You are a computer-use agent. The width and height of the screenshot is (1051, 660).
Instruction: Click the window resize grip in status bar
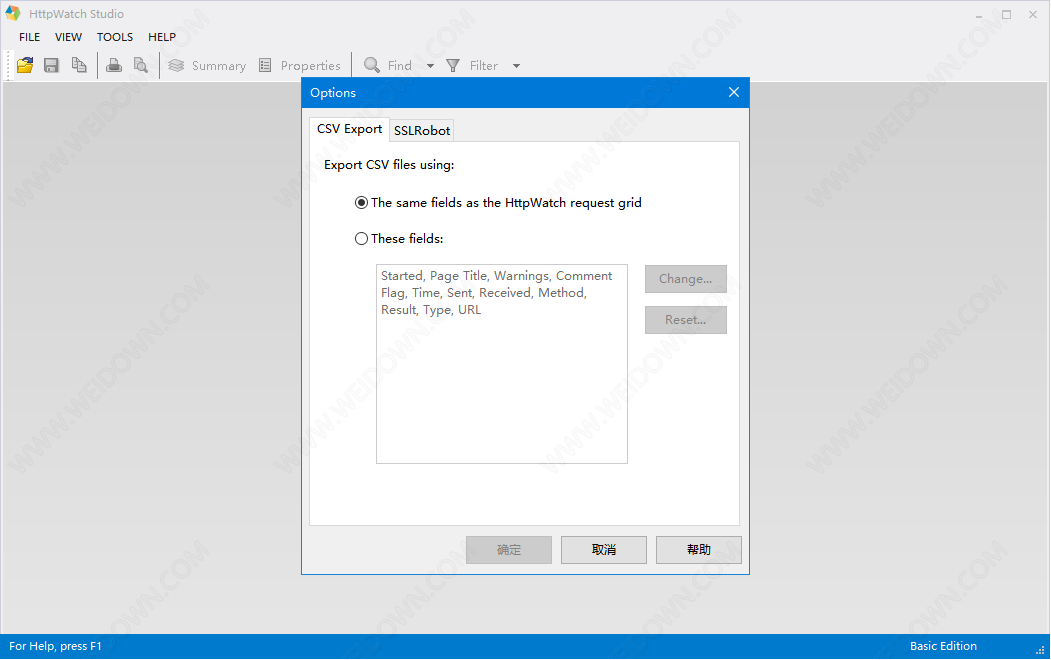(x=1040, y=650)
